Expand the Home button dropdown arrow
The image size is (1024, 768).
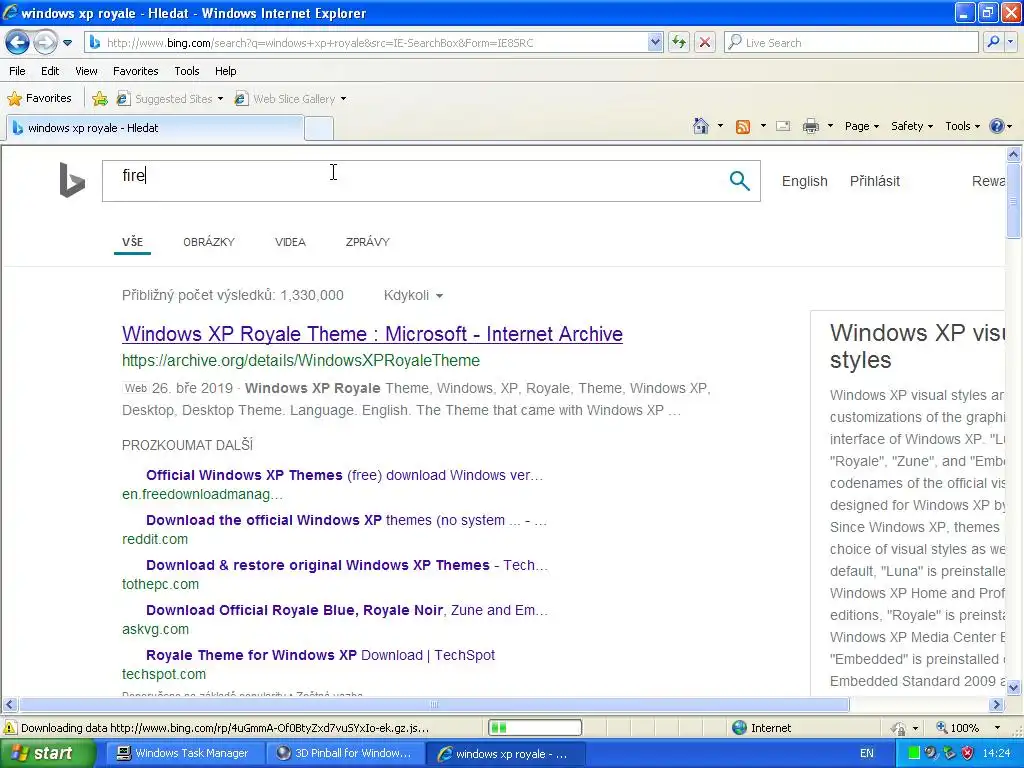720,126
